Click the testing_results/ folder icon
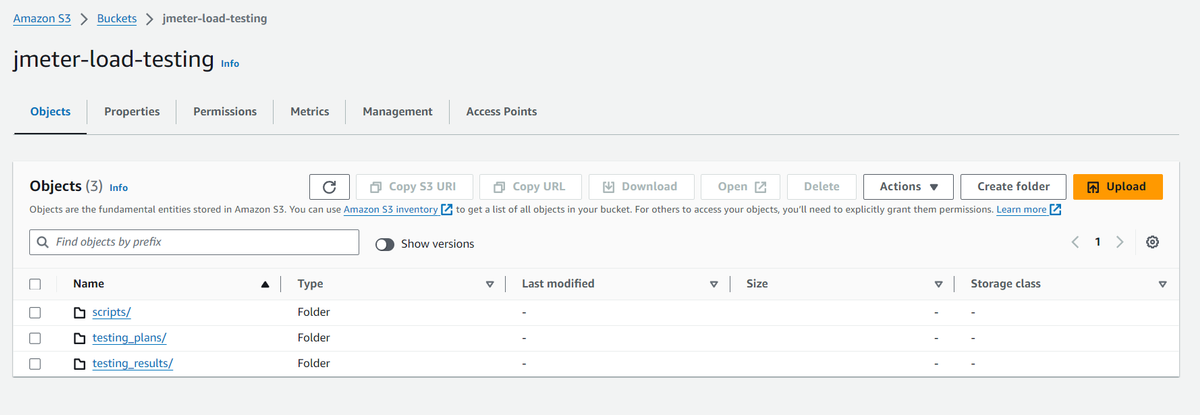The image size is (1200, 415). pos(80,364)
